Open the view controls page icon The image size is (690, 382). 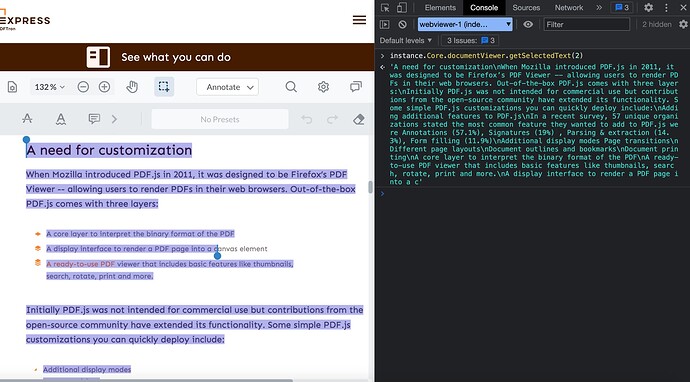[x=12, y=87]
